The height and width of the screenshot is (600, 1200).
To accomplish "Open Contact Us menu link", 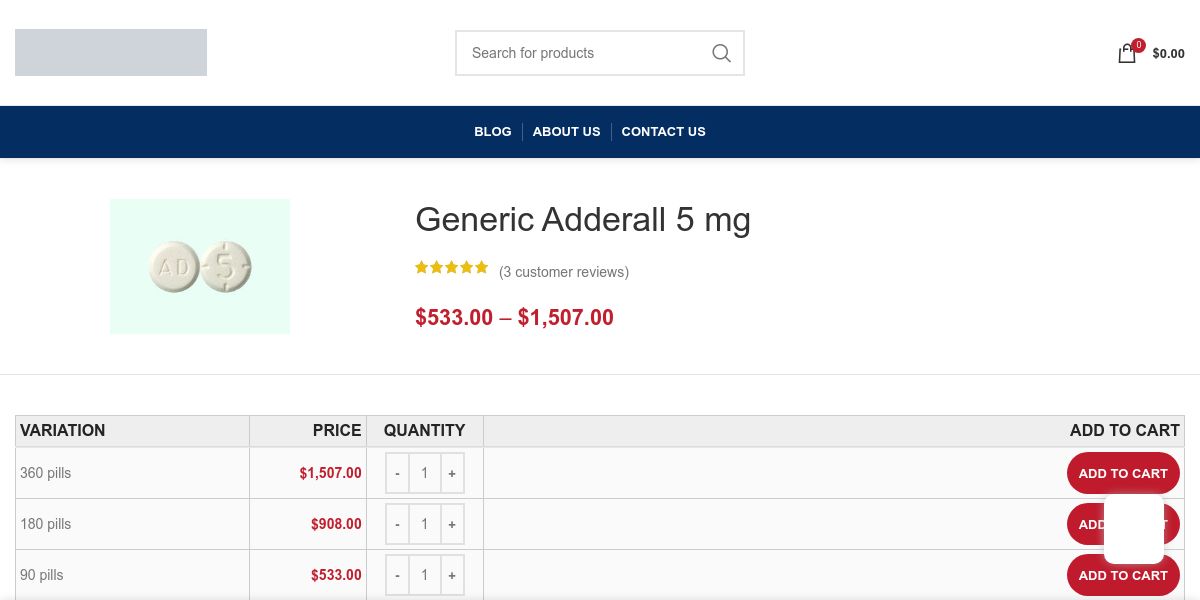I will coord(663,131).
